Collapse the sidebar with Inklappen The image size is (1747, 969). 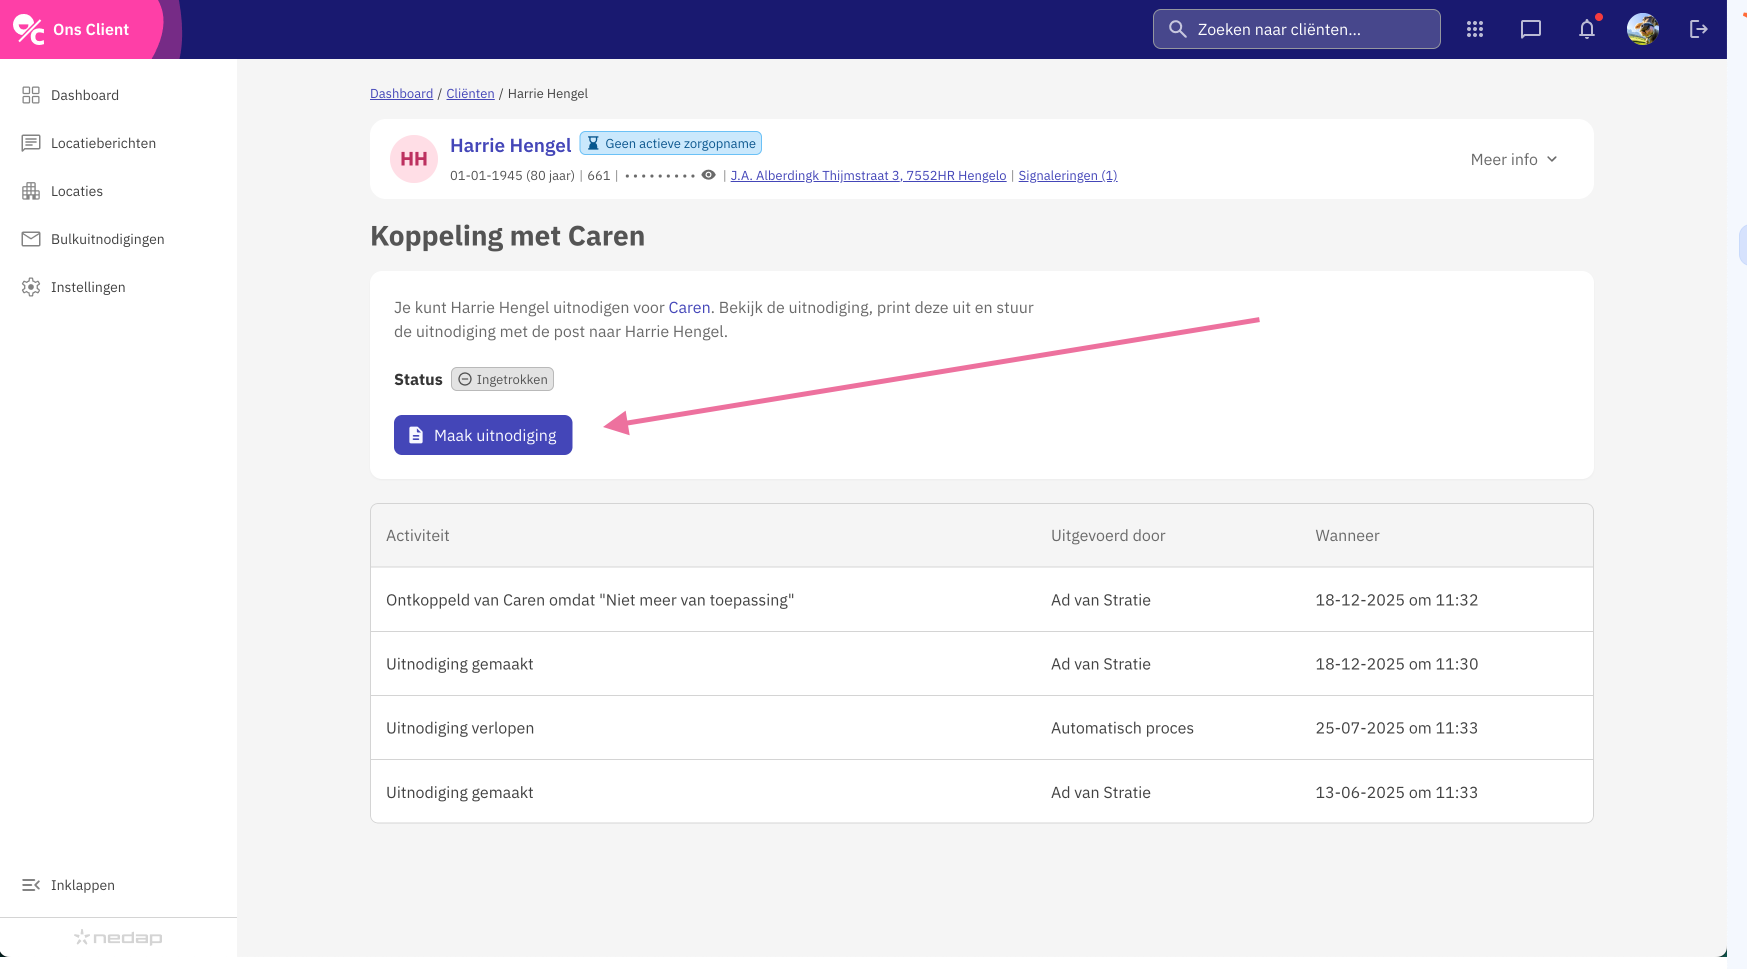click(x=68, y=885)
